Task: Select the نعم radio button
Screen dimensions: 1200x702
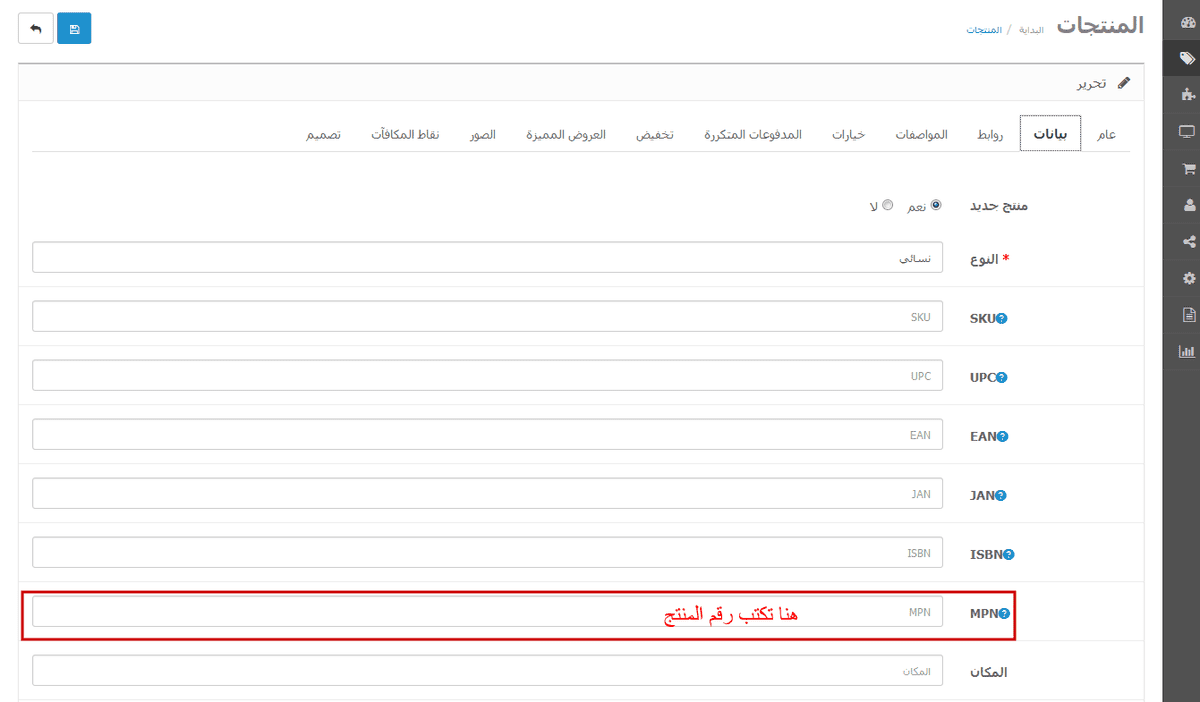Action: (x=936, y=205)
